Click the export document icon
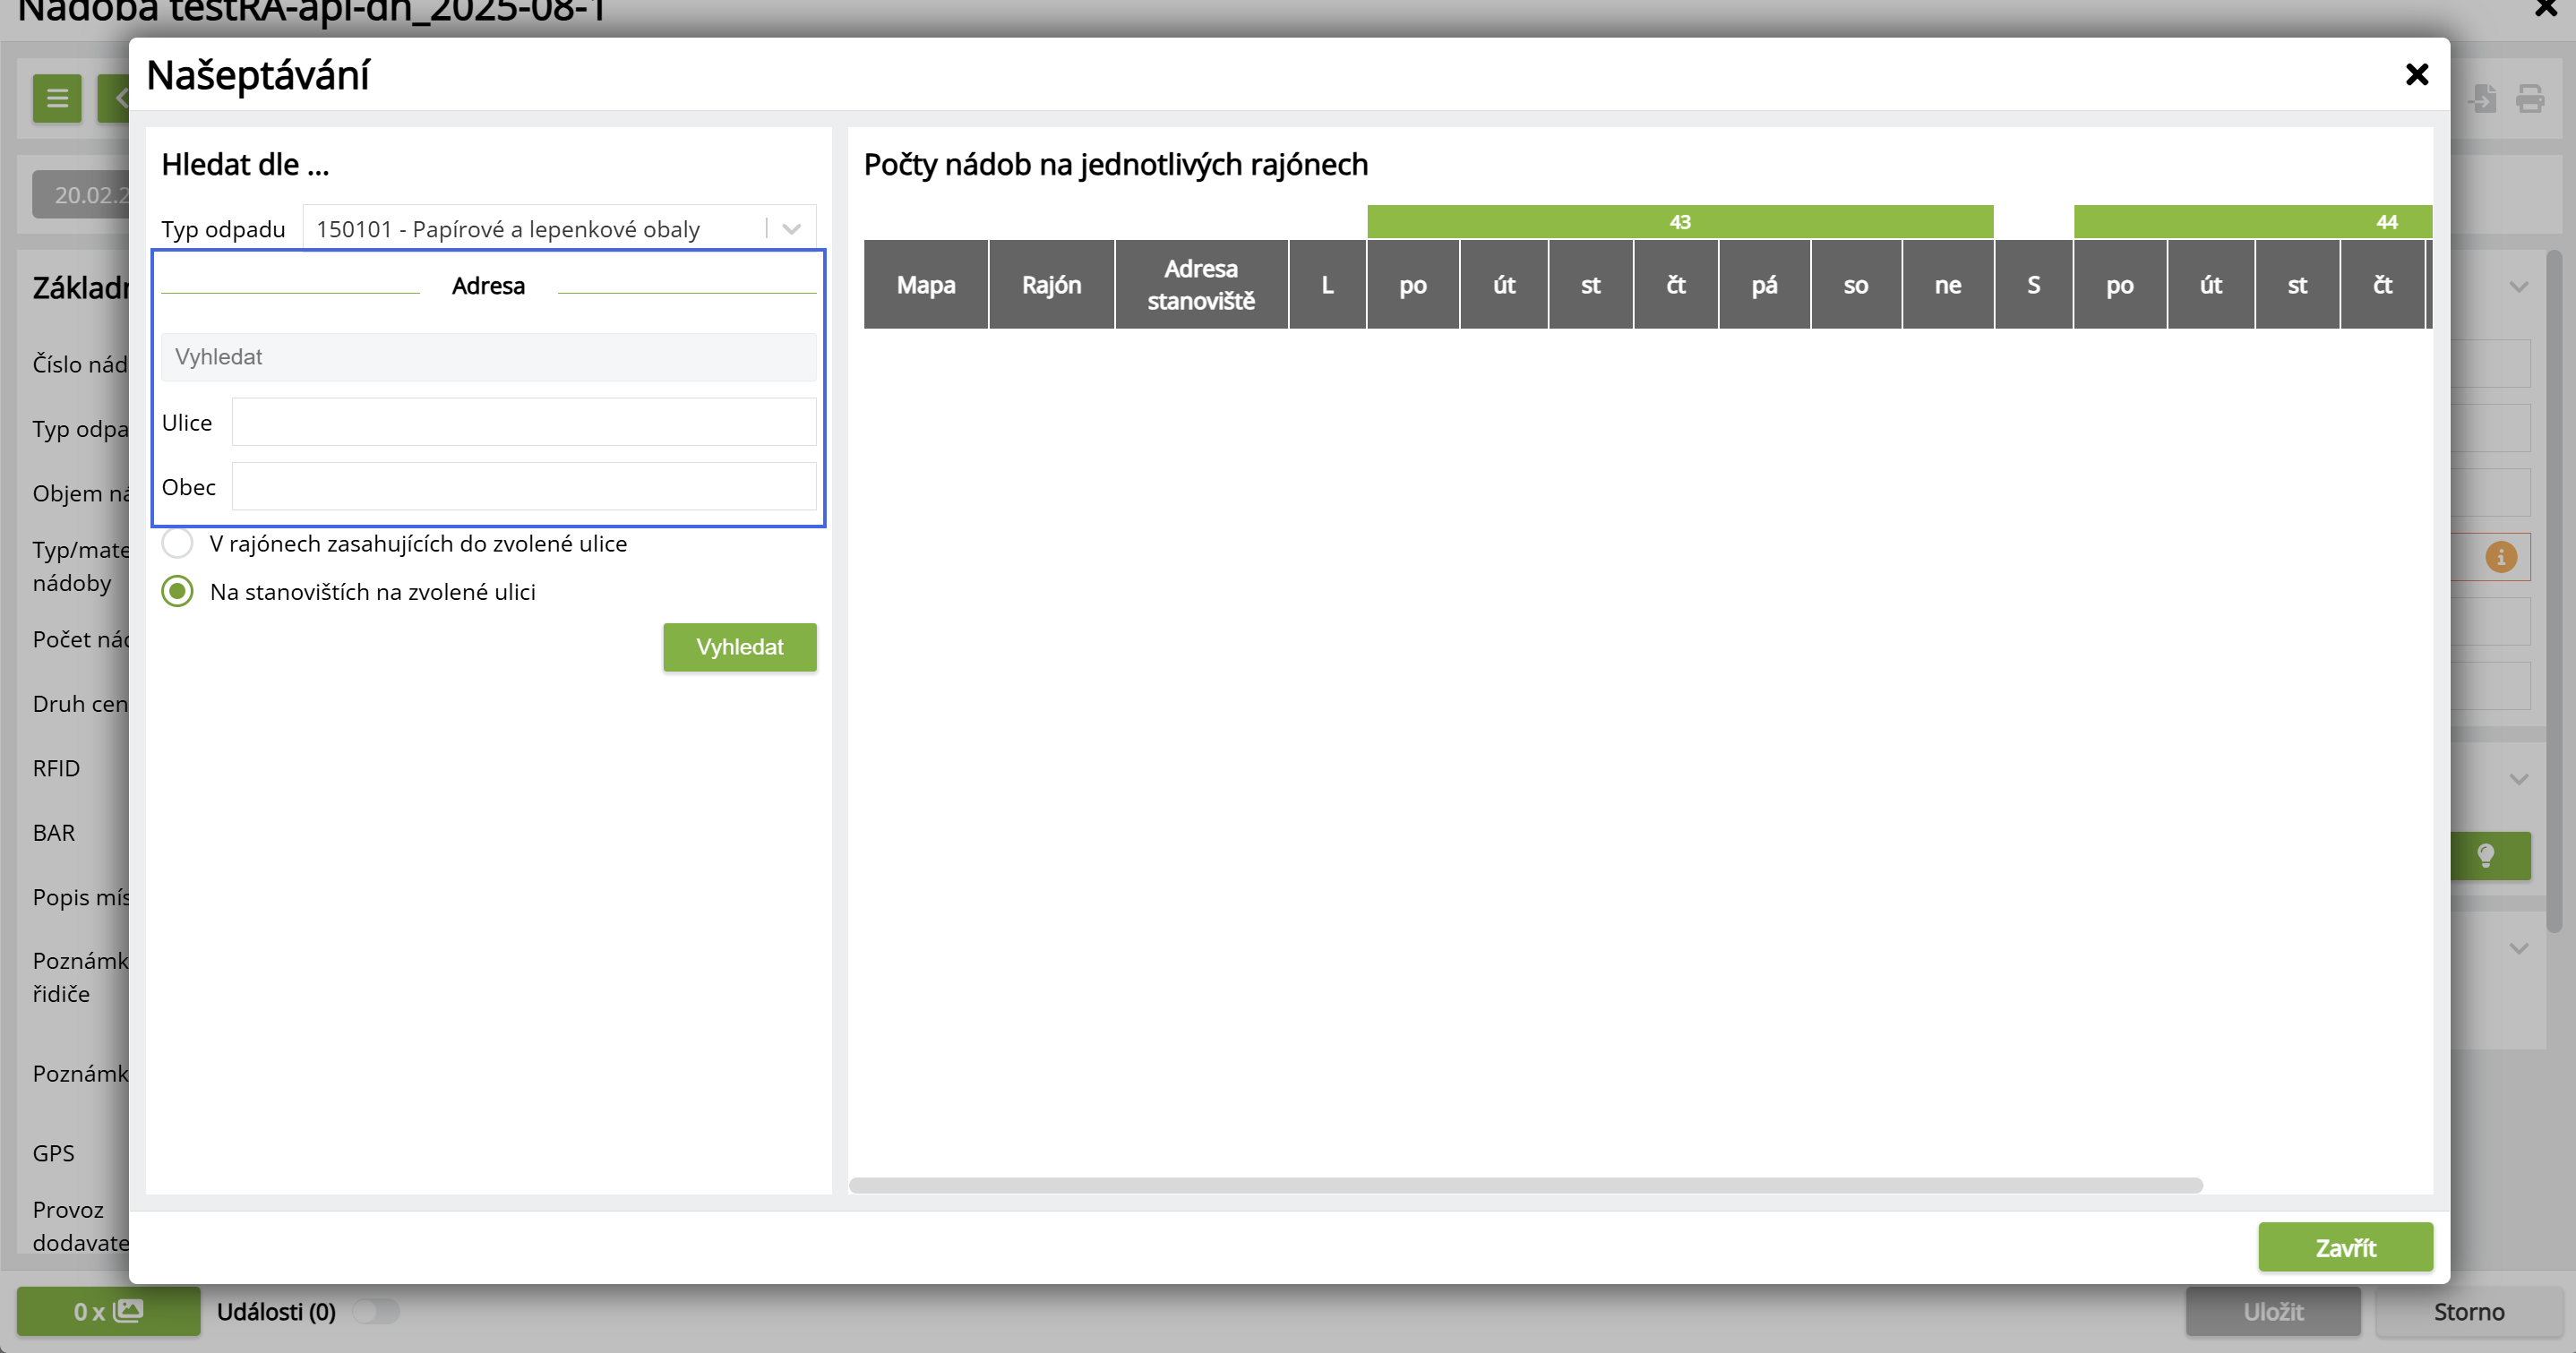 point(2482,98)
